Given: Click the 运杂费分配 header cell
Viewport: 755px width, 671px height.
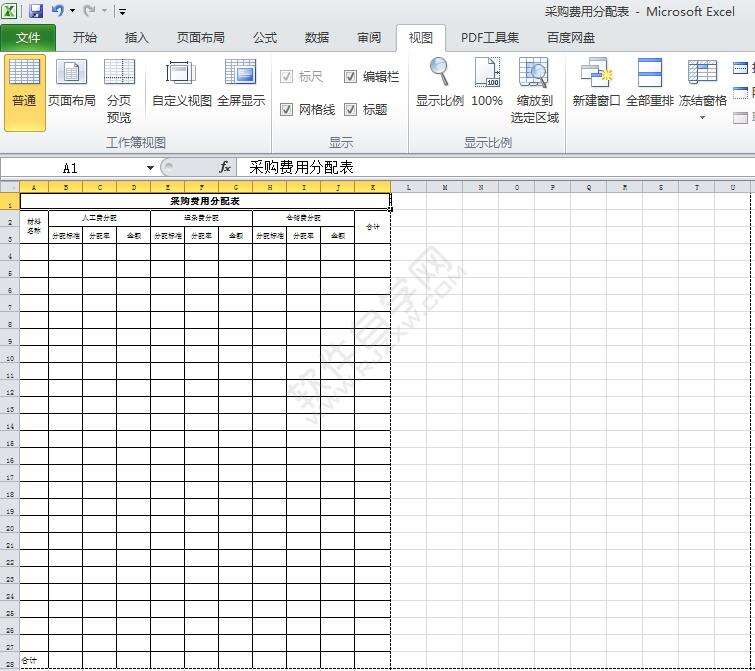Looking at the screenshot, I should point(201,218).
